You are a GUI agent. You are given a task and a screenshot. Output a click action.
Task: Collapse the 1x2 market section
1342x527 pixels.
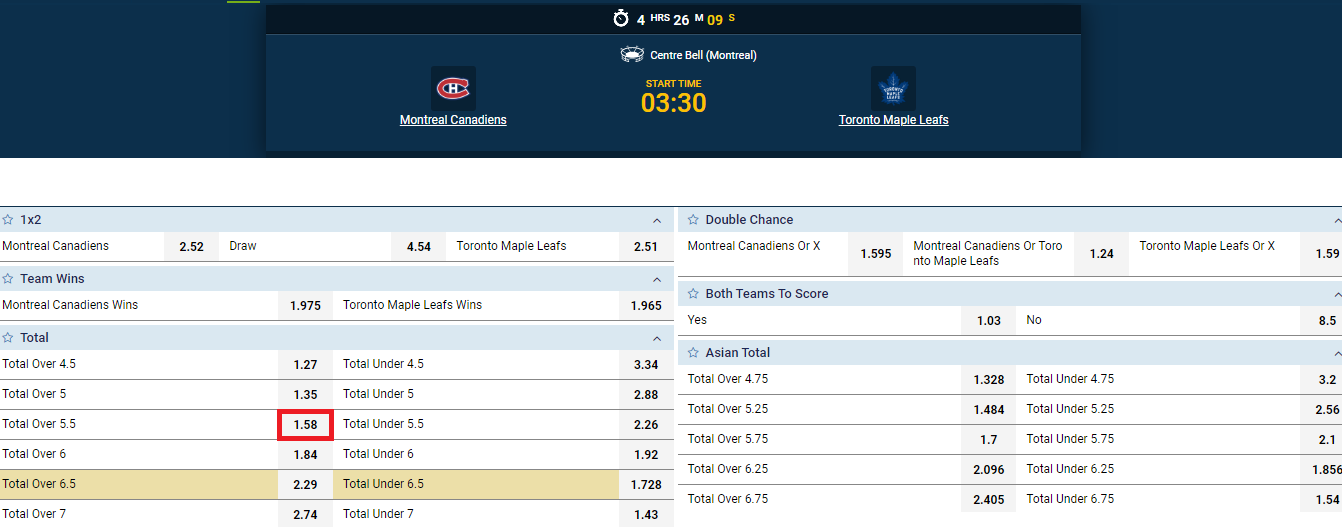pos(657,220)
